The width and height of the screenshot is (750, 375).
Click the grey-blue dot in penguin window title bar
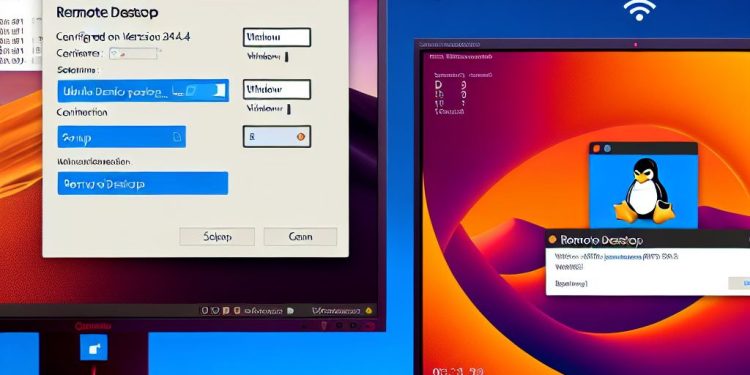(x=607, y=148)
